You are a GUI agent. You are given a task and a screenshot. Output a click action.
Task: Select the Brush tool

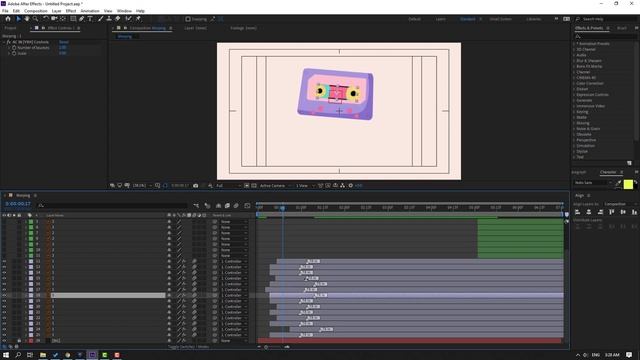100,19
